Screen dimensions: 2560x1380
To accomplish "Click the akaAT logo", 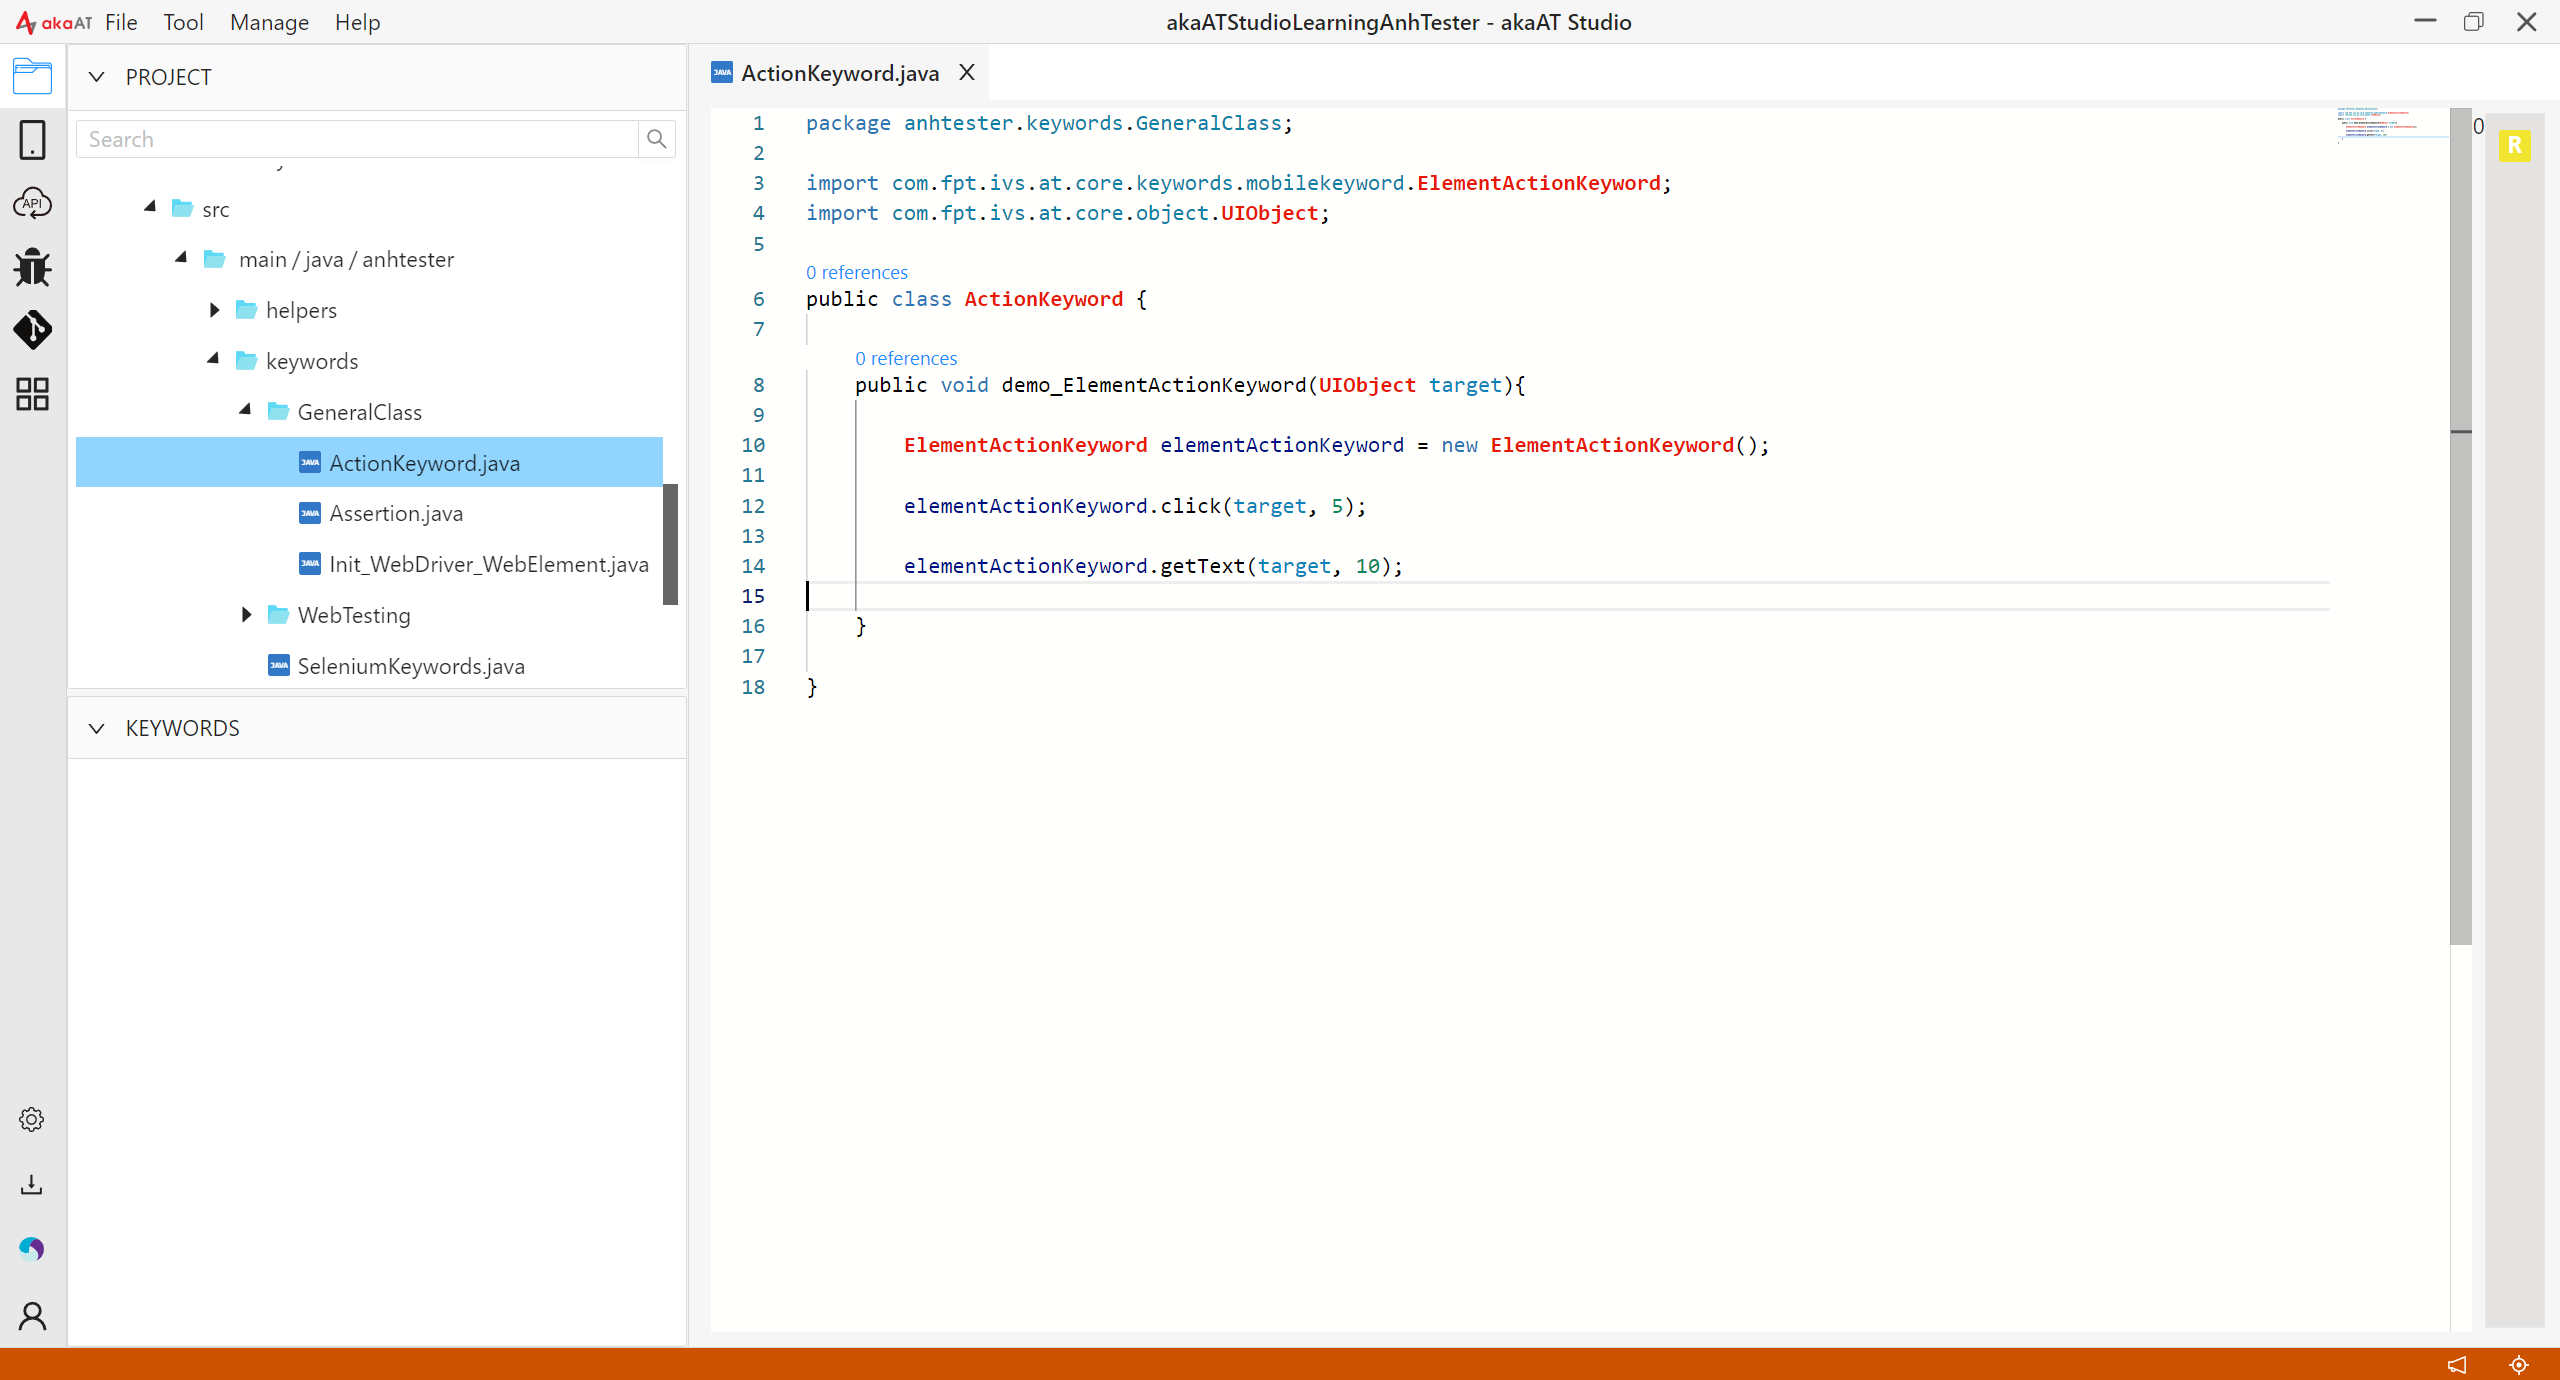I will click(54, 22).
